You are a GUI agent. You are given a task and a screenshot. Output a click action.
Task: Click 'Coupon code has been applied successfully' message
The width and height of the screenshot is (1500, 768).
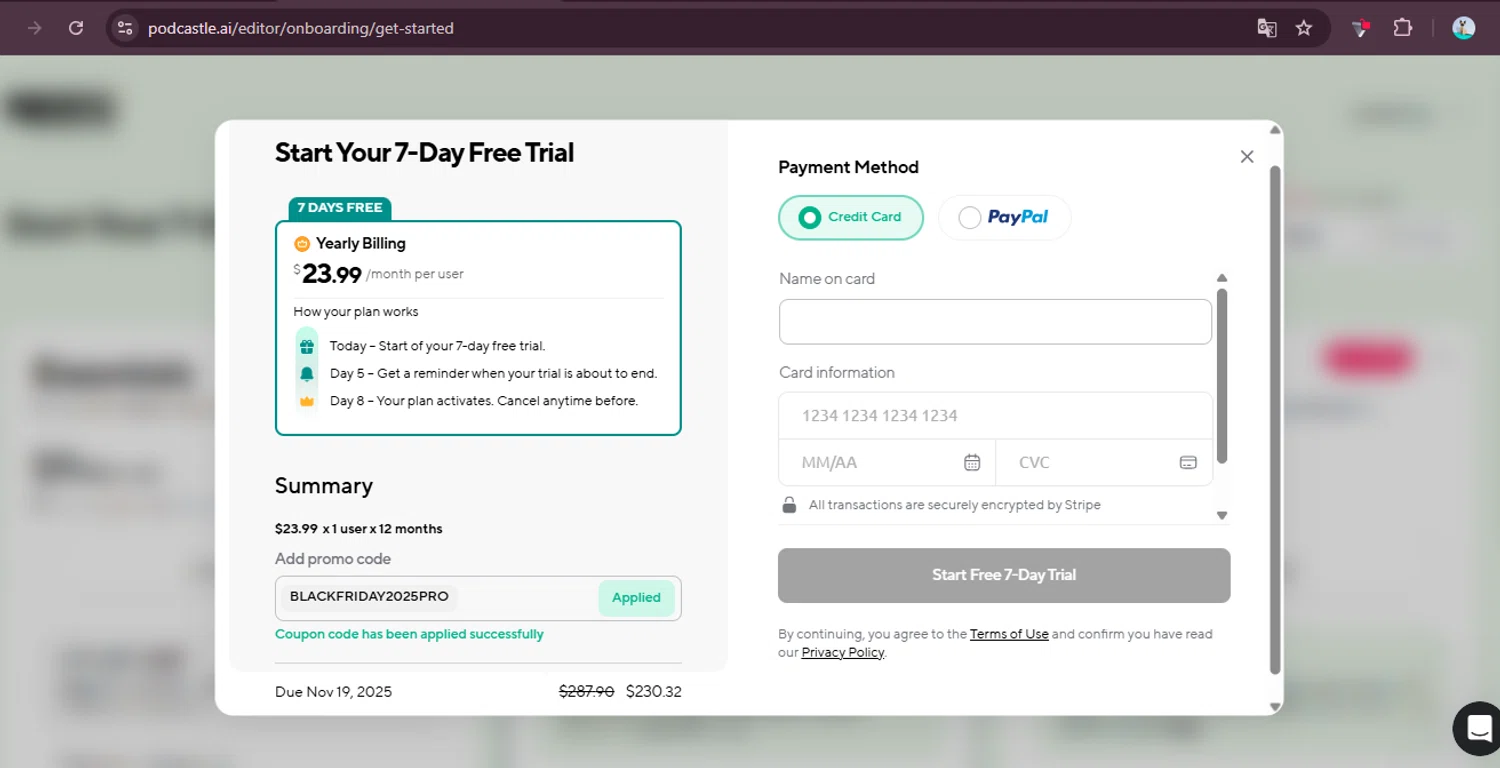coord(410,634)
